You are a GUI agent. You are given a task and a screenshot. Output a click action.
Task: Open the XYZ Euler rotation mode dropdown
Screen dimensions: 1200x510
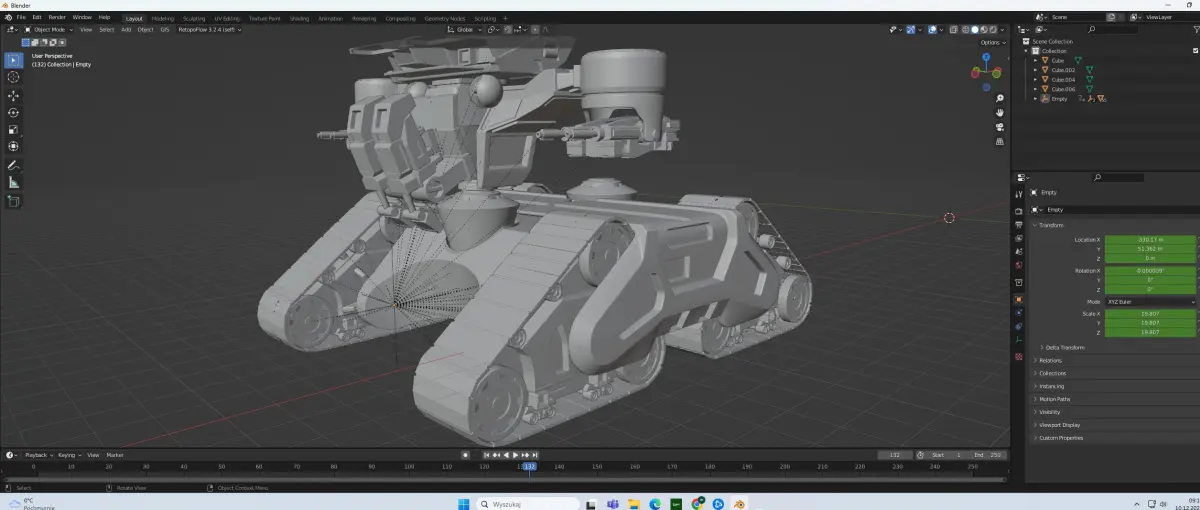(1150, 301)
